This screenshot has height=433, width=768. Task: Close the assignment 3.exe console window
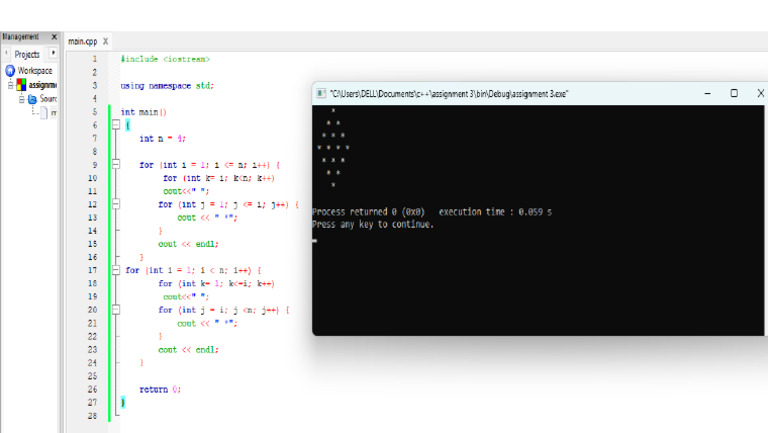point(760,93)
